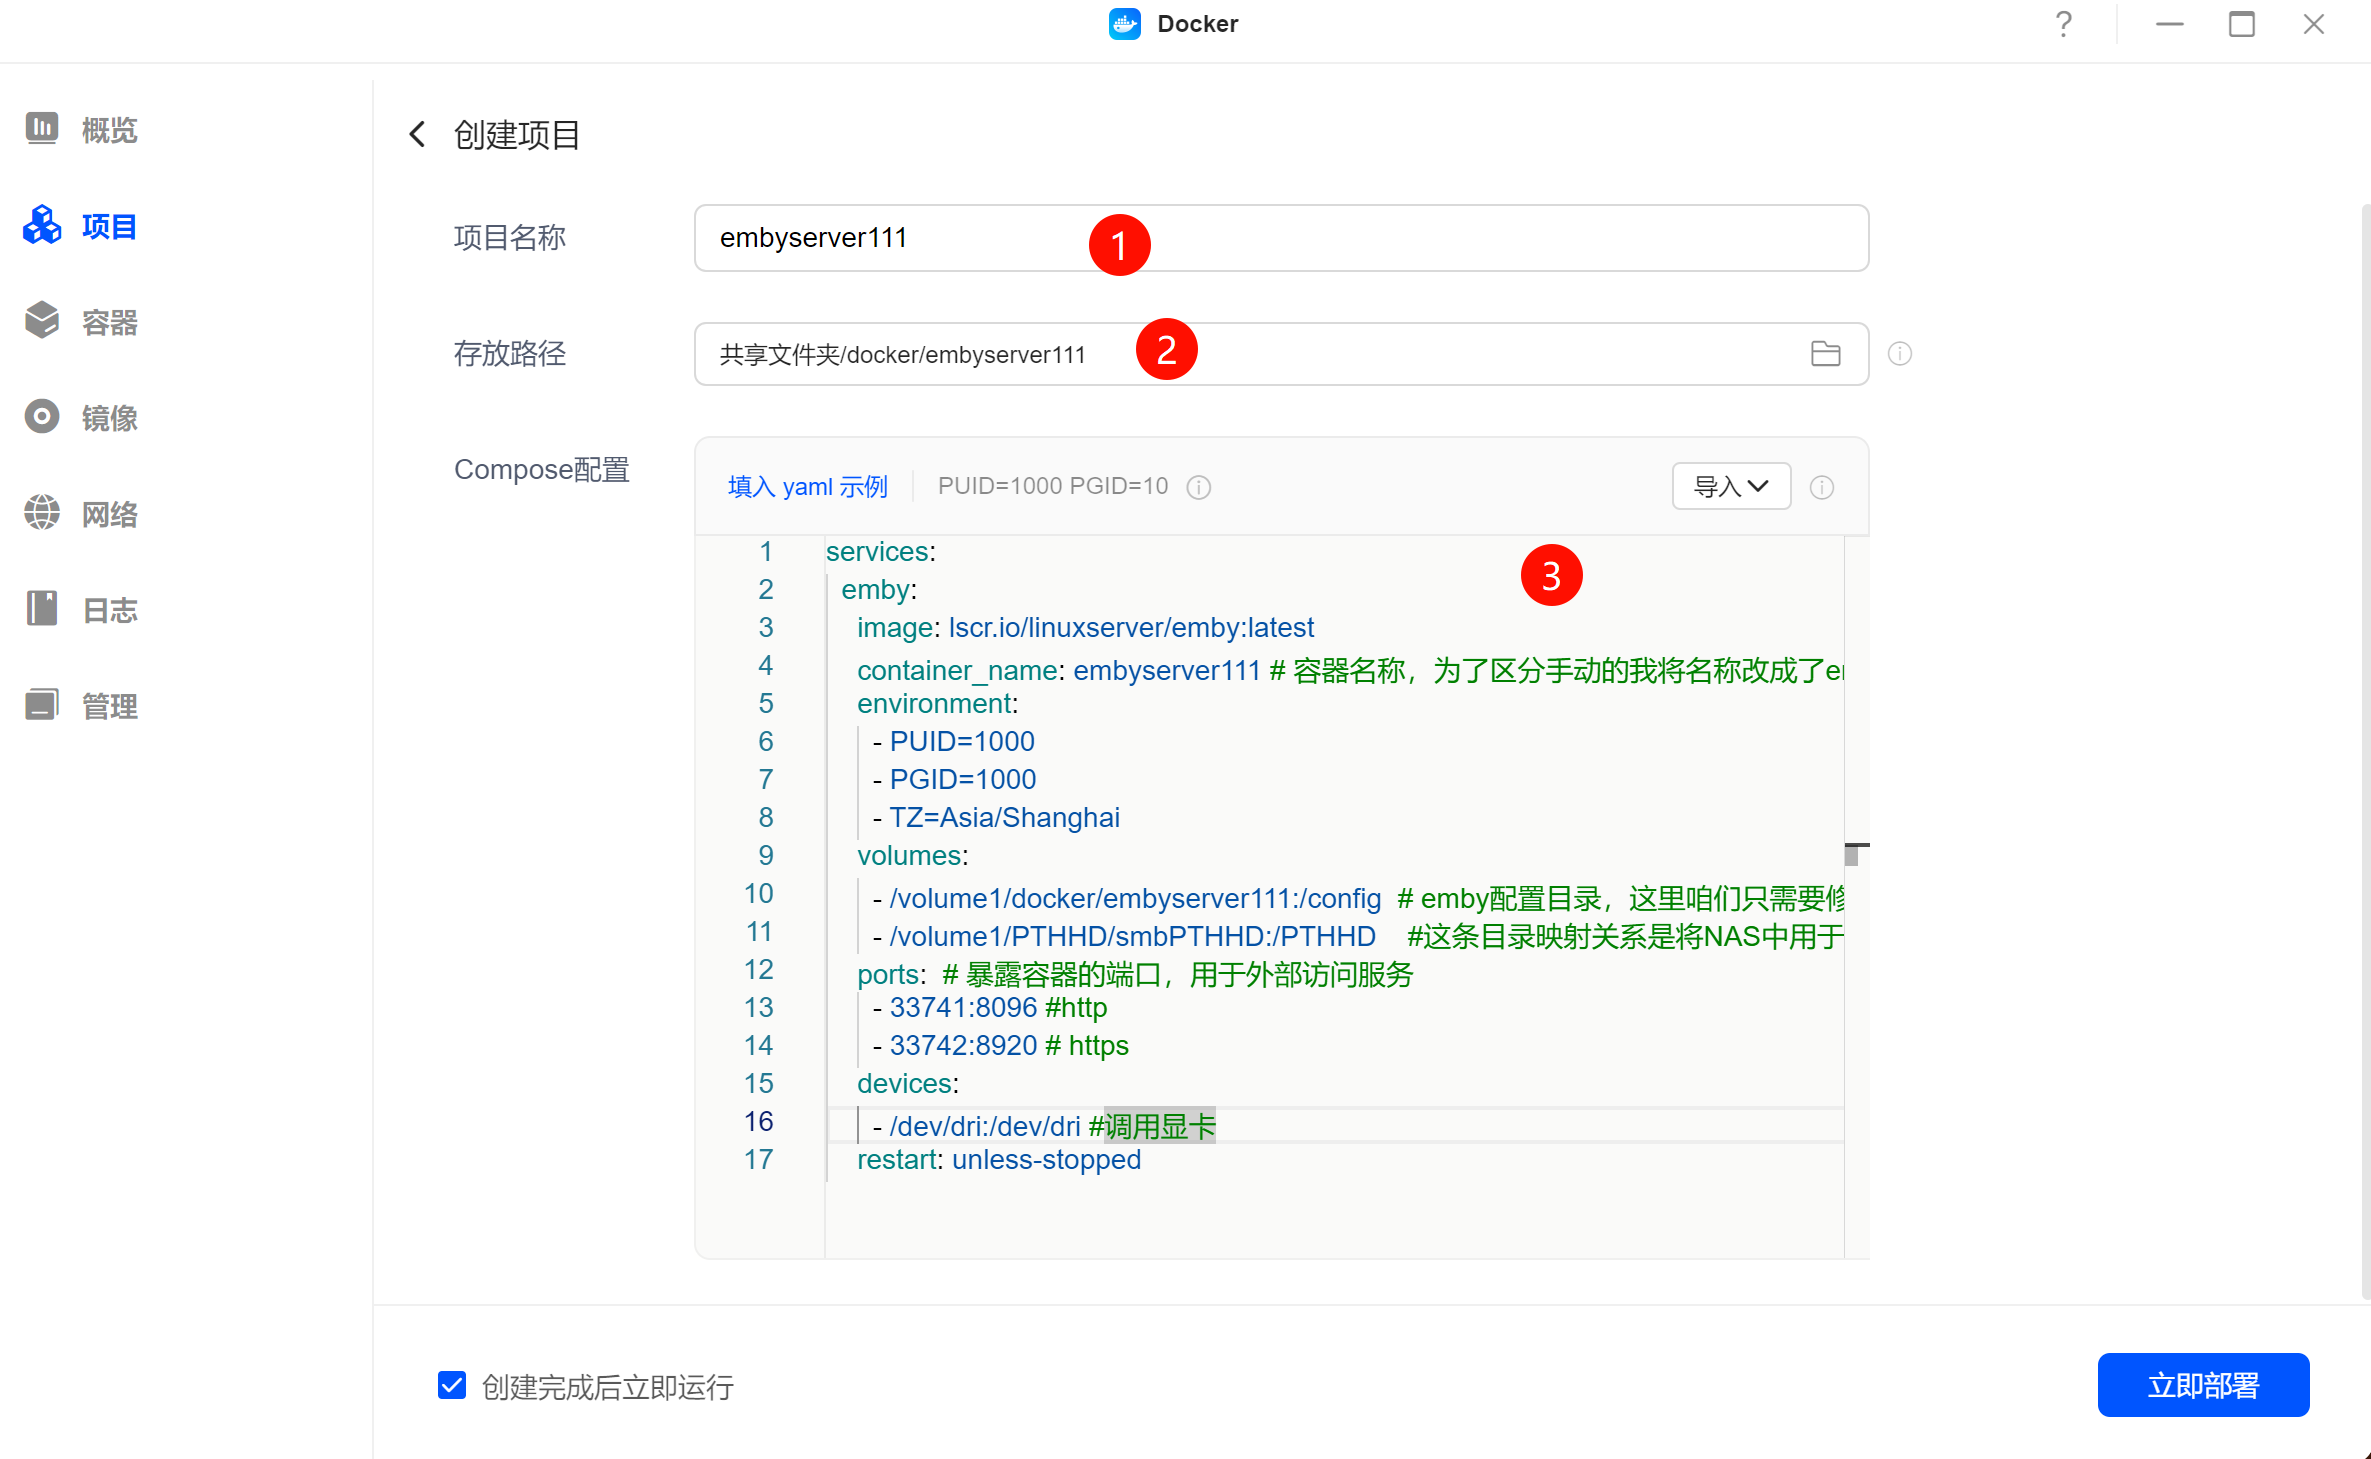
Task: Click the 概览 bar chart icon
Action: pyautogui.click(x=42, y=128)
